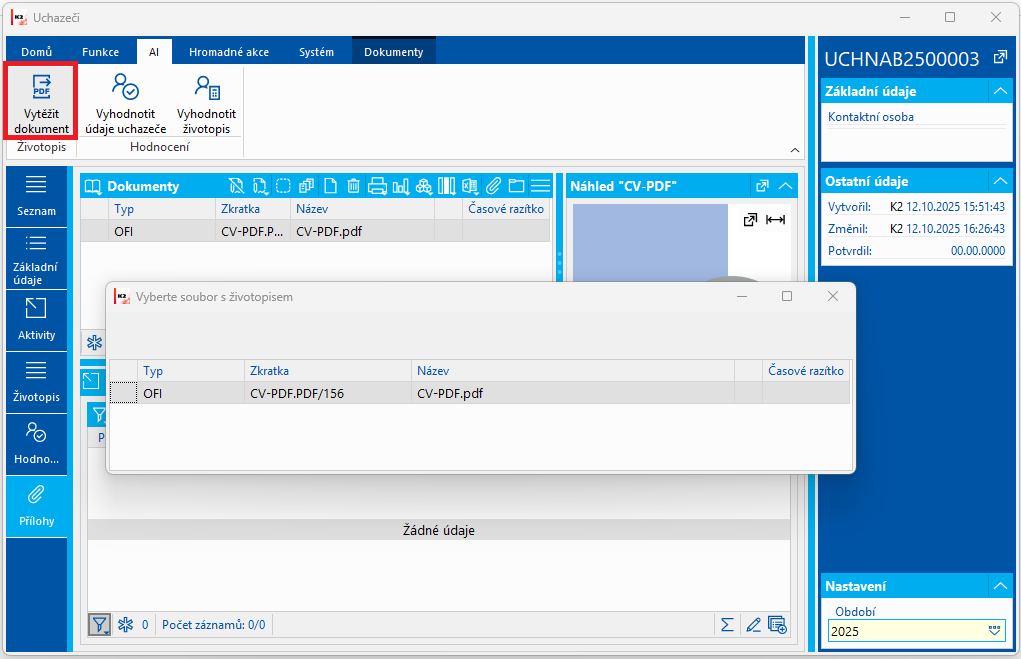Fit preview to width with the arrows icon

(x=775, y=220)
